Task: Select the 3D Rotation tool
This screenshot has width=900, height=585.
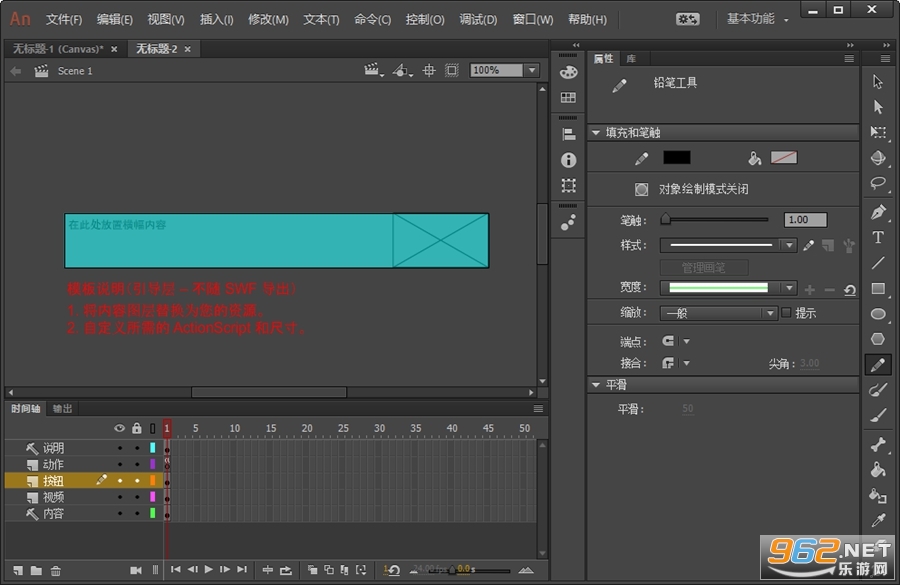Action: click(x=878, y=158)
